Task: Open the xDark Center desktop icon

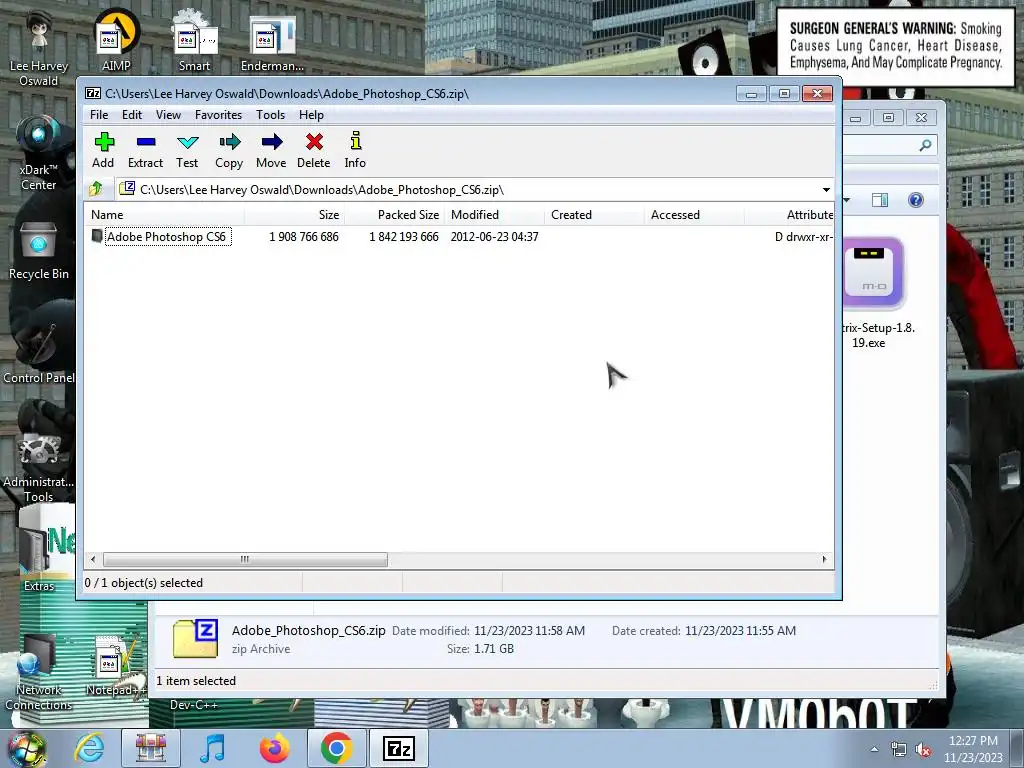Action: 39,152
